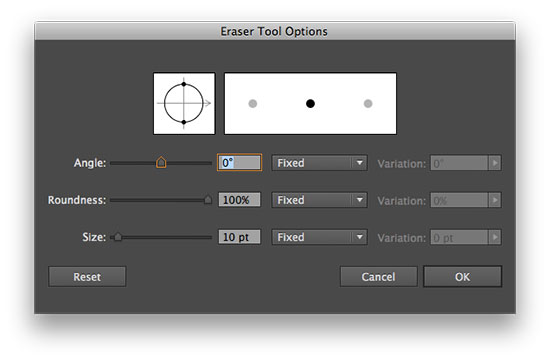Click the Angle label
Viewport: 550px width, 361px height.
tap(90, 163)
